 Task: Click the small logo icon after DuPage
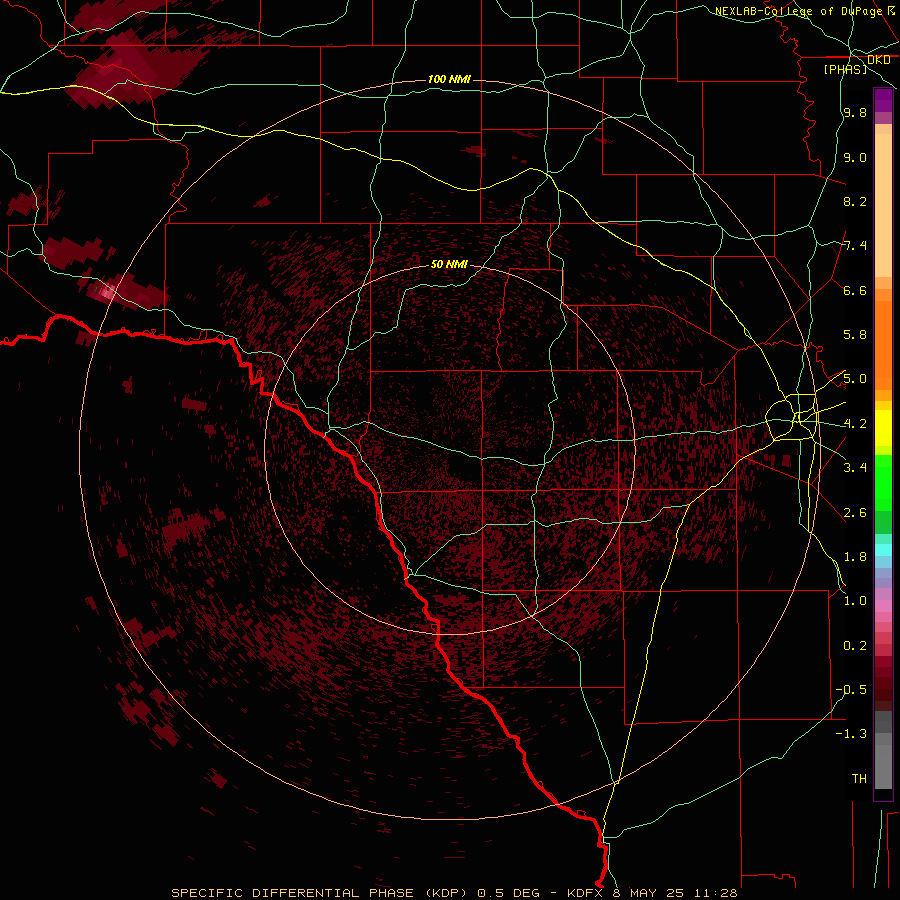point(892,10)
